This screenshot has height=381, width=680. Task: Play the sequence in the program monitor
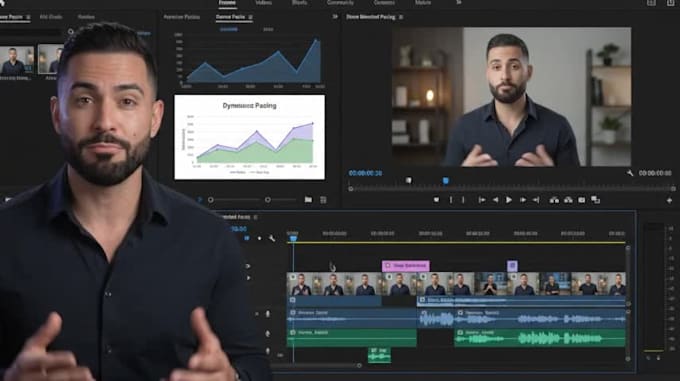point(509,200)
